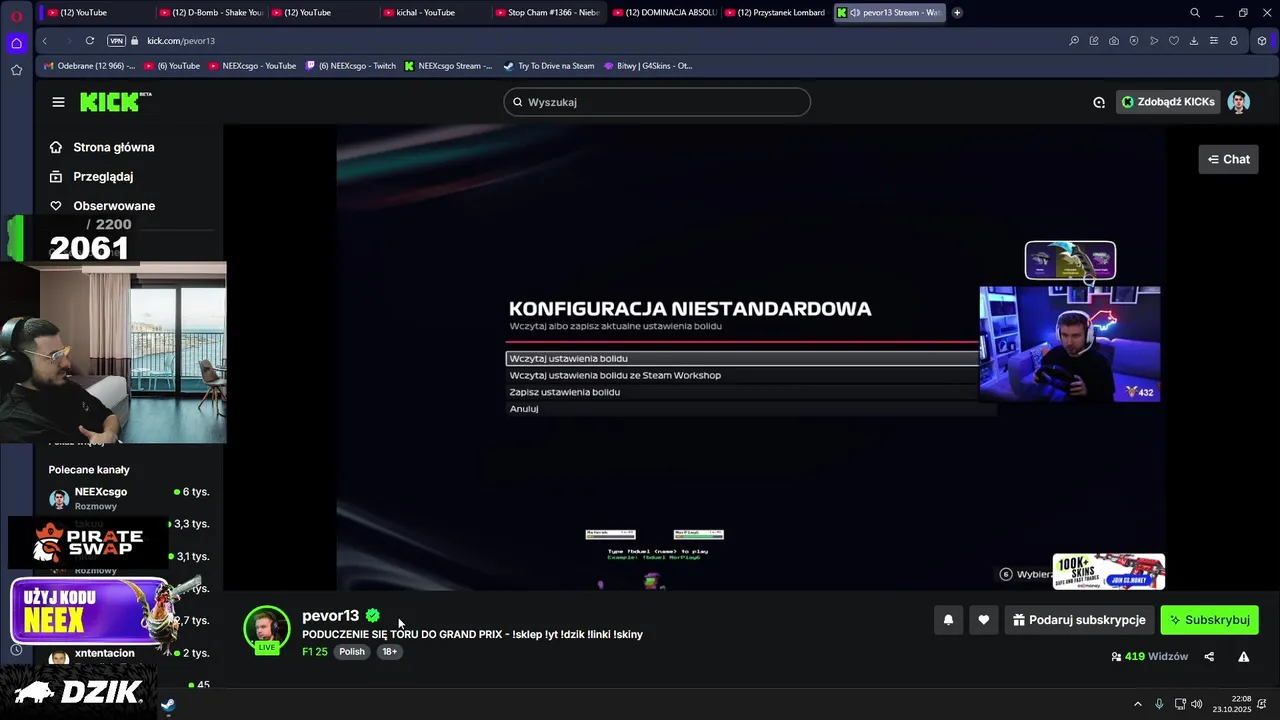The width and height of the screenshot is (1280, 720).
Task: Click the Opera logo menu button
Action: tap(16, 15)
